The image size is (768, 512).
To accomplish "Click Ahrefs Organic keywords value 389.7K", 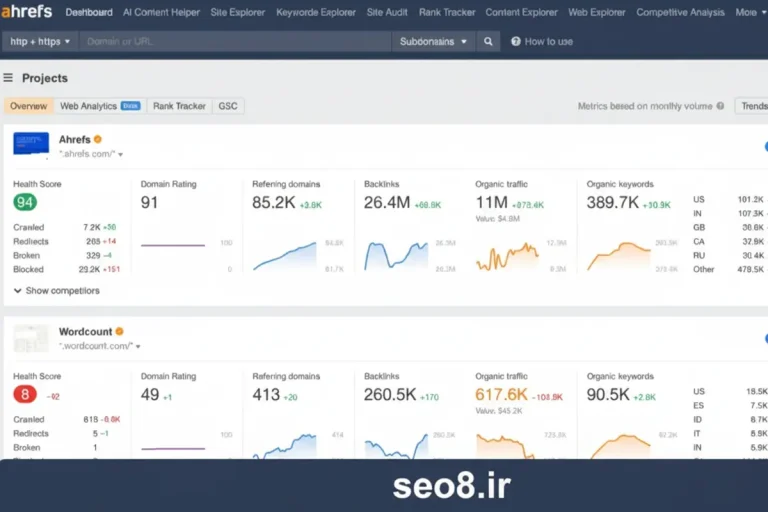I will pos(613,202).
